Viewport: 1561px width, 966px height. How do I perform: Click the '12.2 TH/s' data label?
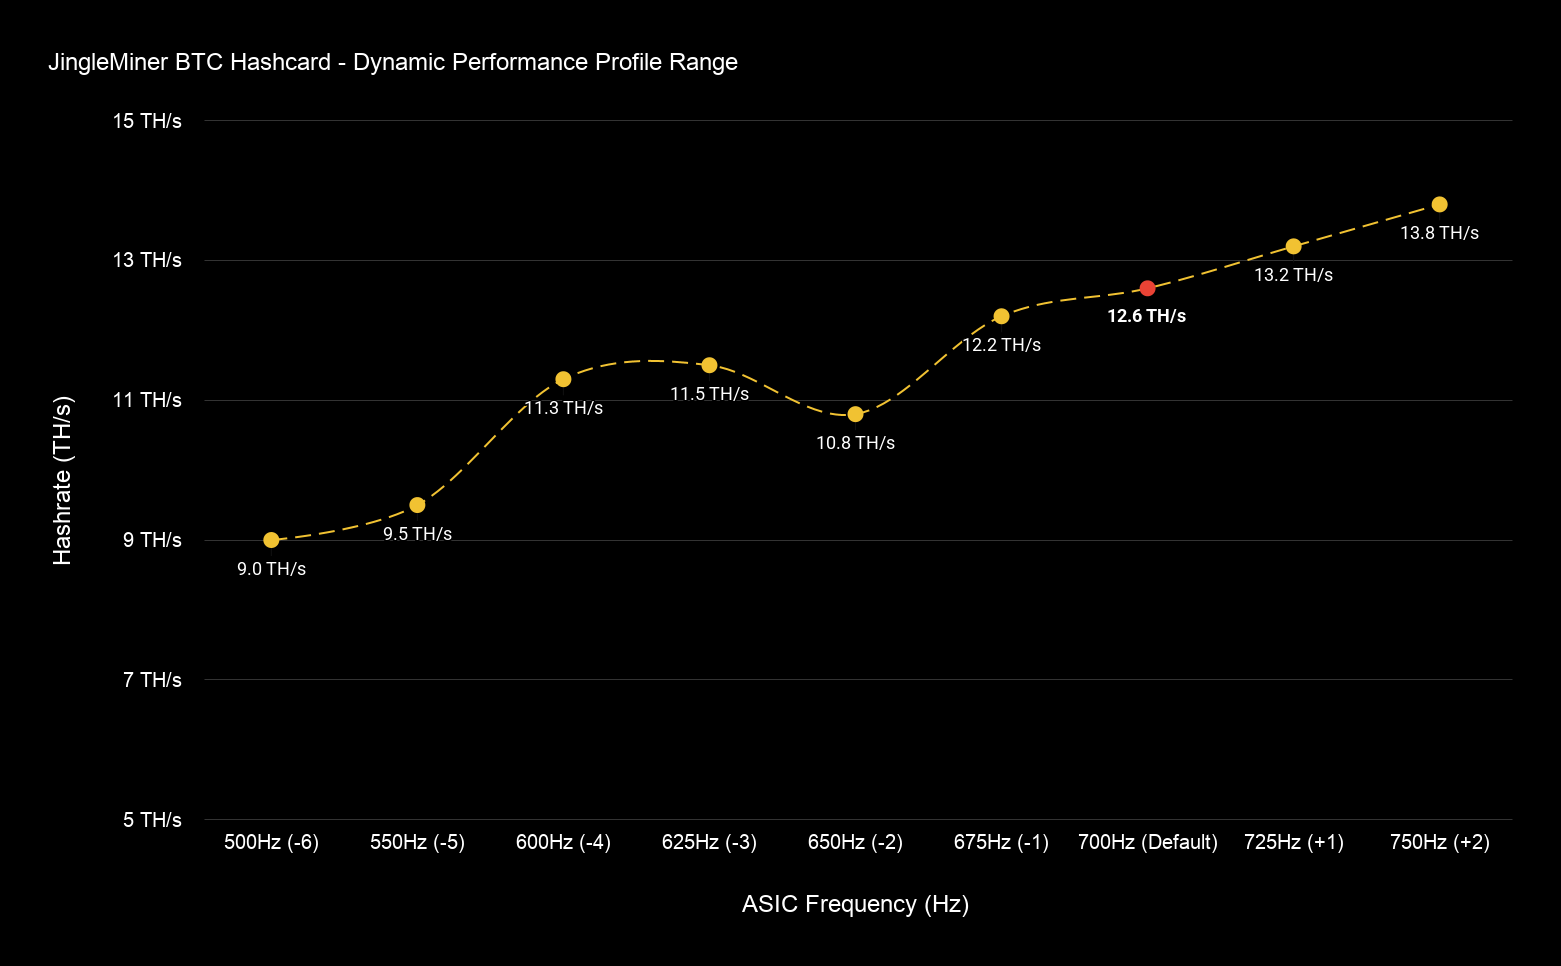(1001, 345)
